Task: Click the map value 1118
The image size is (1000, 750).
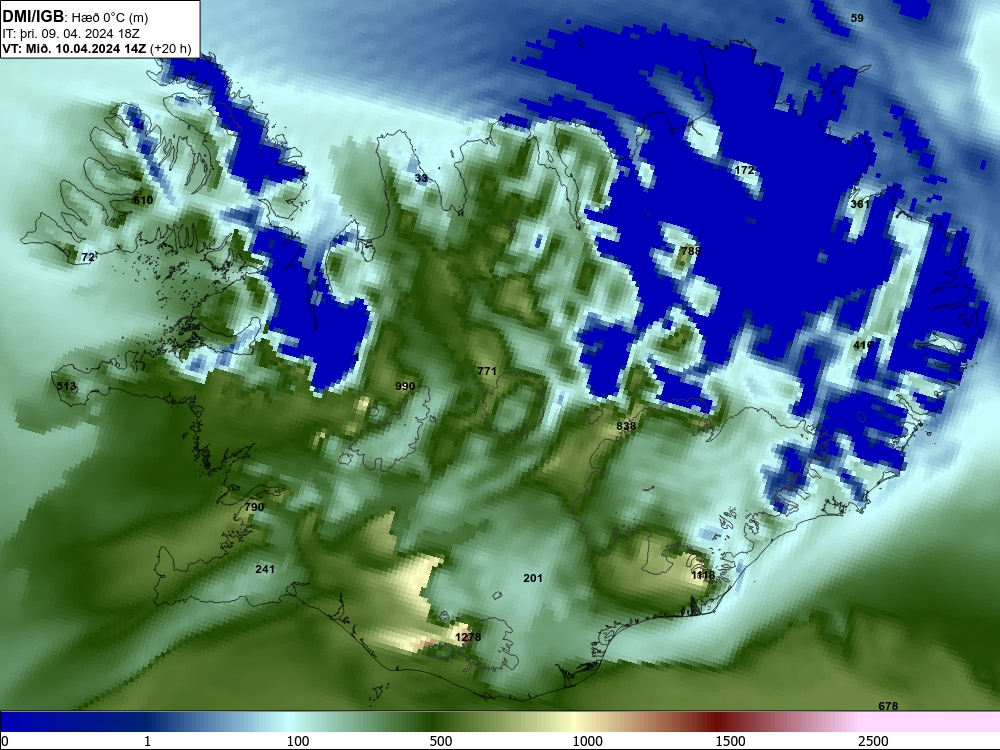Action: tap(703, 576)
